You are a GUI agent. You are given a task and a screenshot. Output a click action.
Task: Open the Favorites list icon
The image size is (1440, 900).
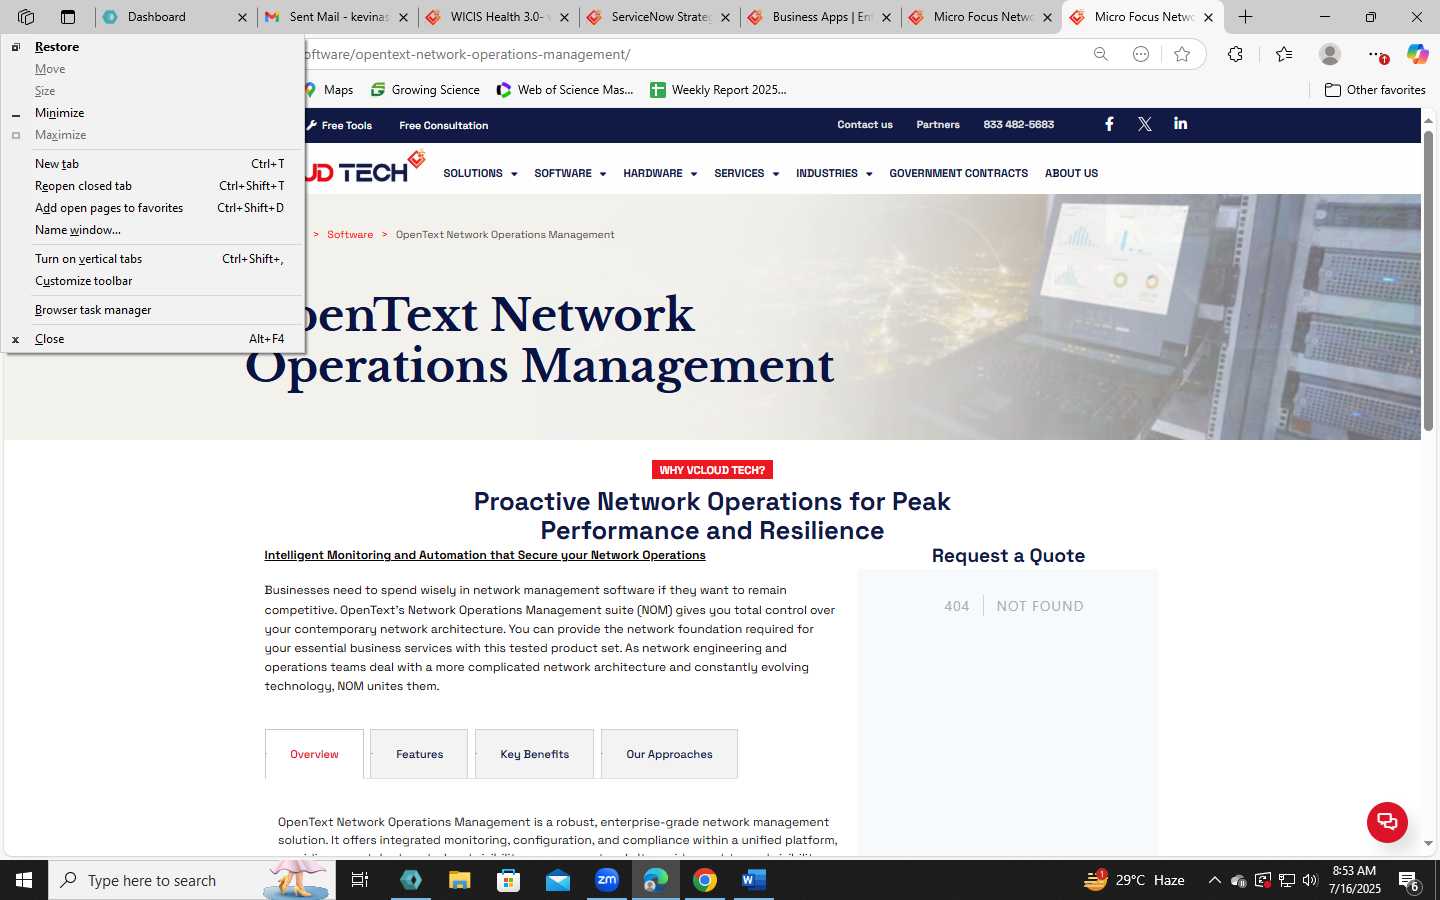(1284, 54)
